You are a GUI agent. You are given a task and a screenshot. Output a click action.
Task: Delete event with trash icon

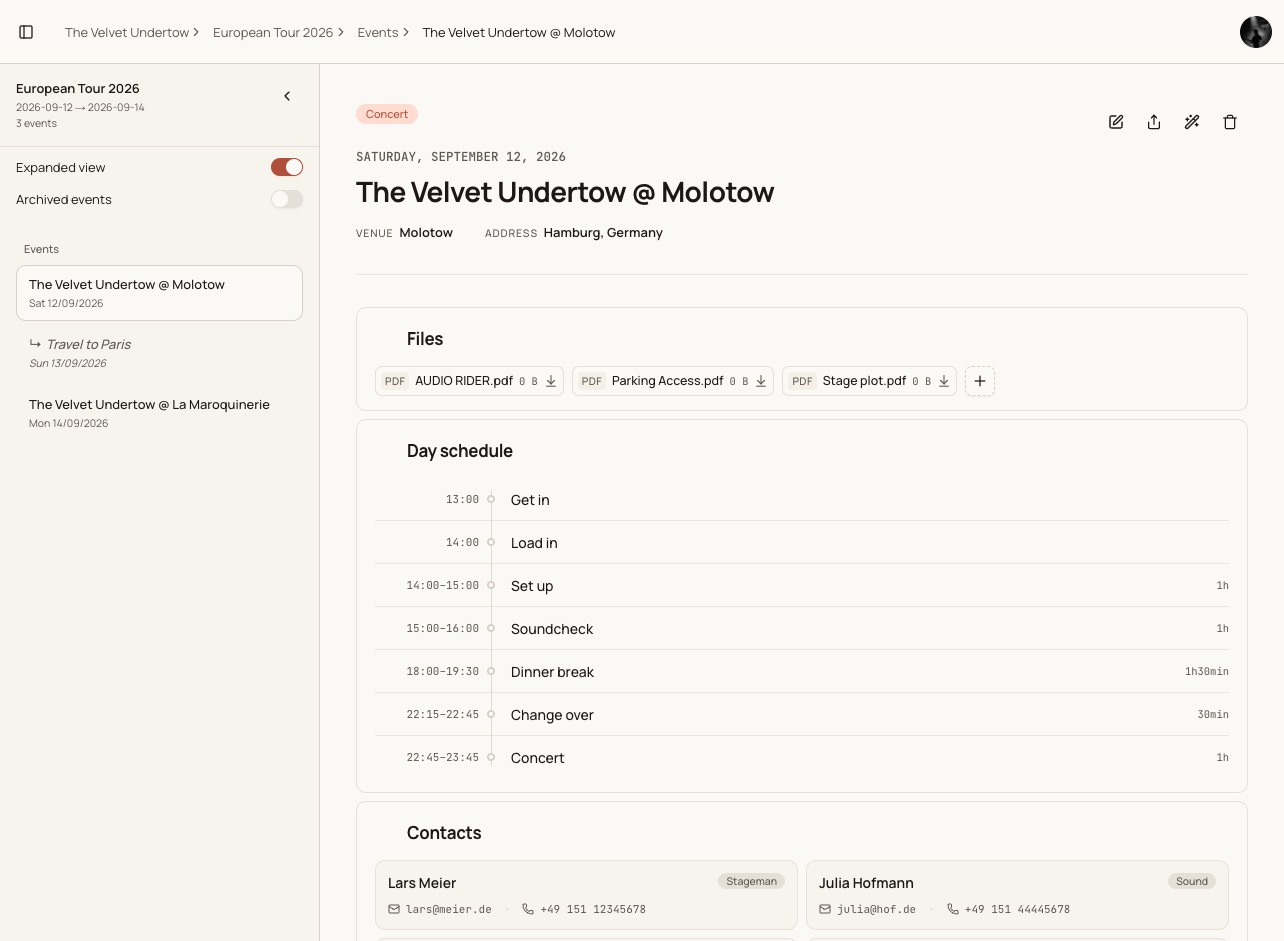(x=1230, y=122)
